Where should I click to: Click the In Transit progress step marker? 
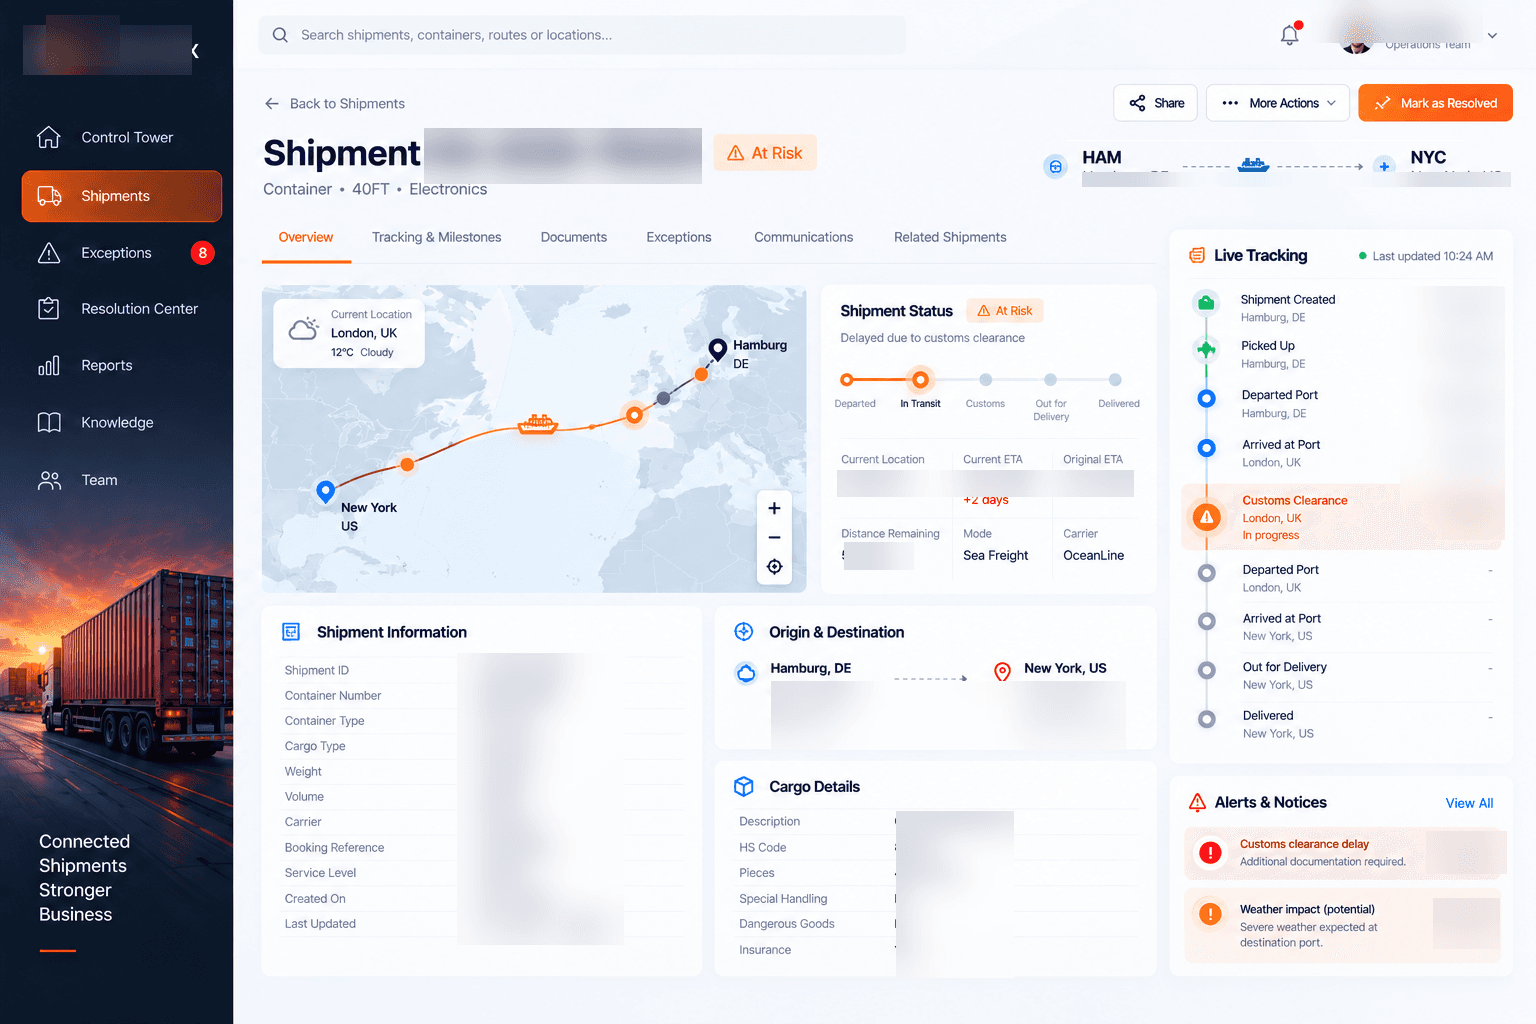click(920, 380)
